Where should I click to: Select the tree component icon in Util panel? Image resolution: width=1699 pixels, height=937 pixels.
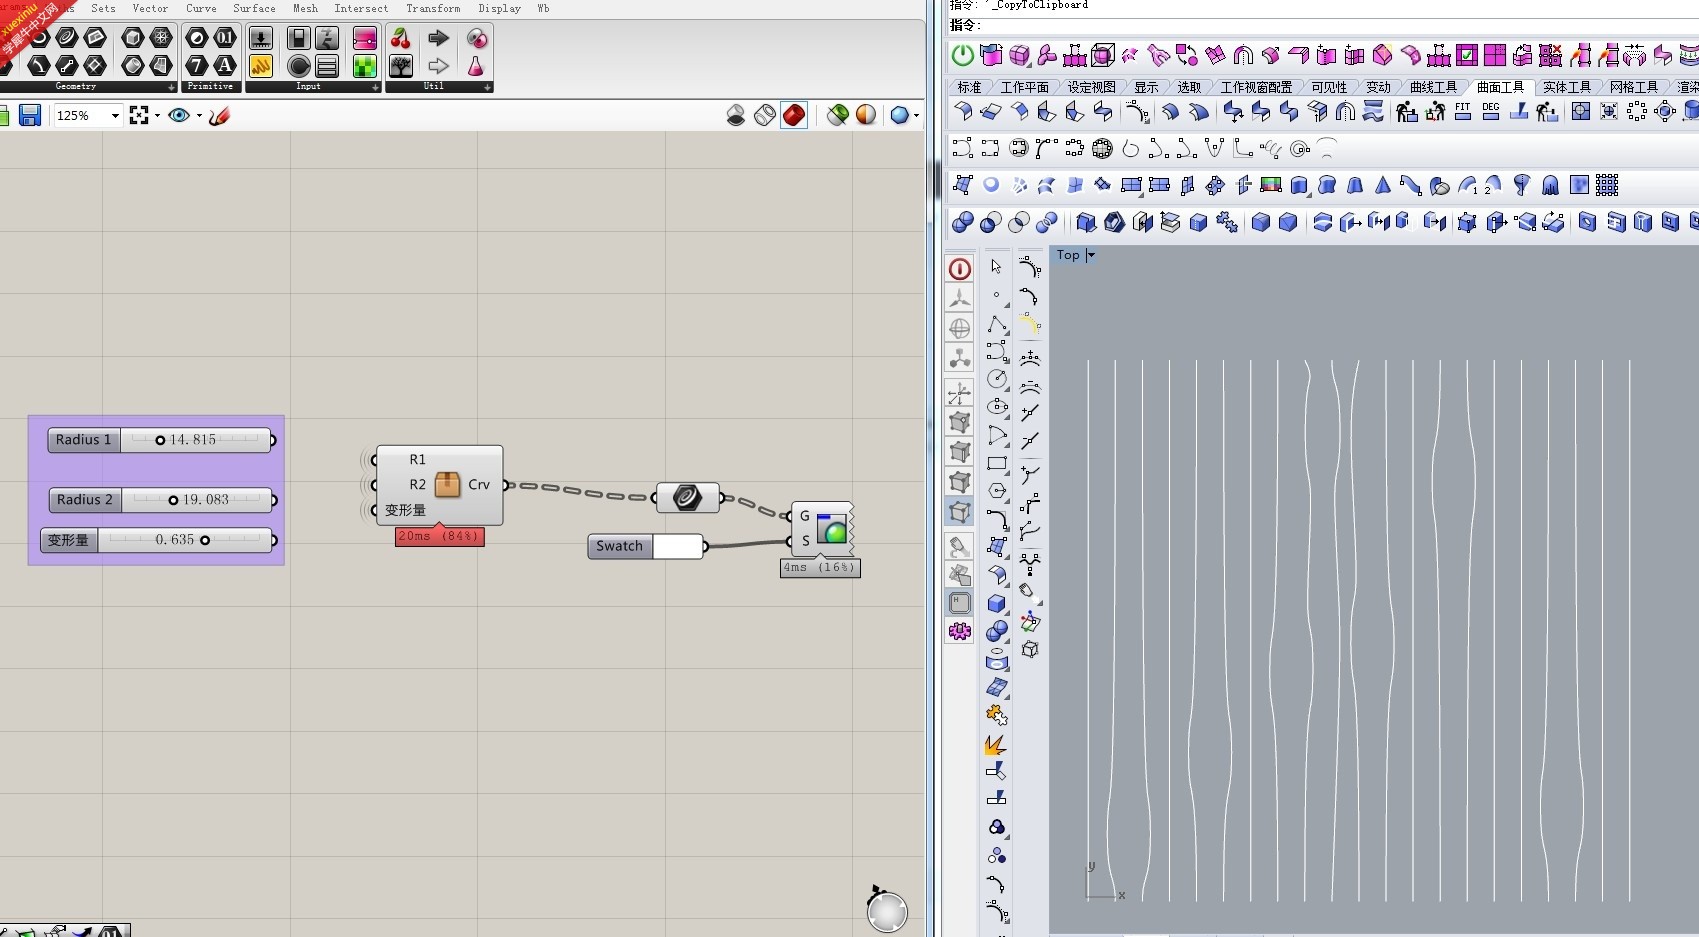401,66
